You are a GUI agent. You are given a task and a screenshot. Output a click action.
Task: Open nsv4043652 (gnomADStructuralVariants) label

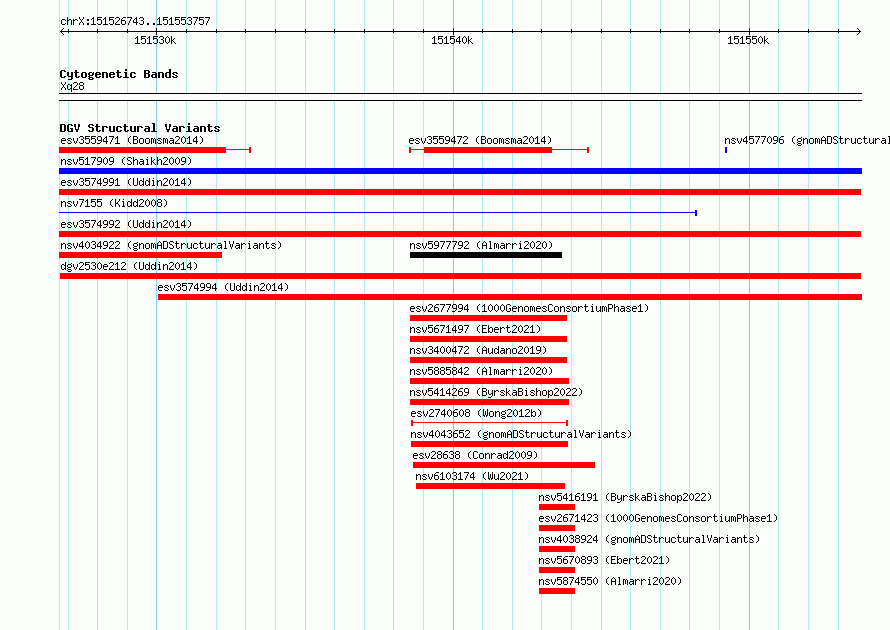coord(521,434)
